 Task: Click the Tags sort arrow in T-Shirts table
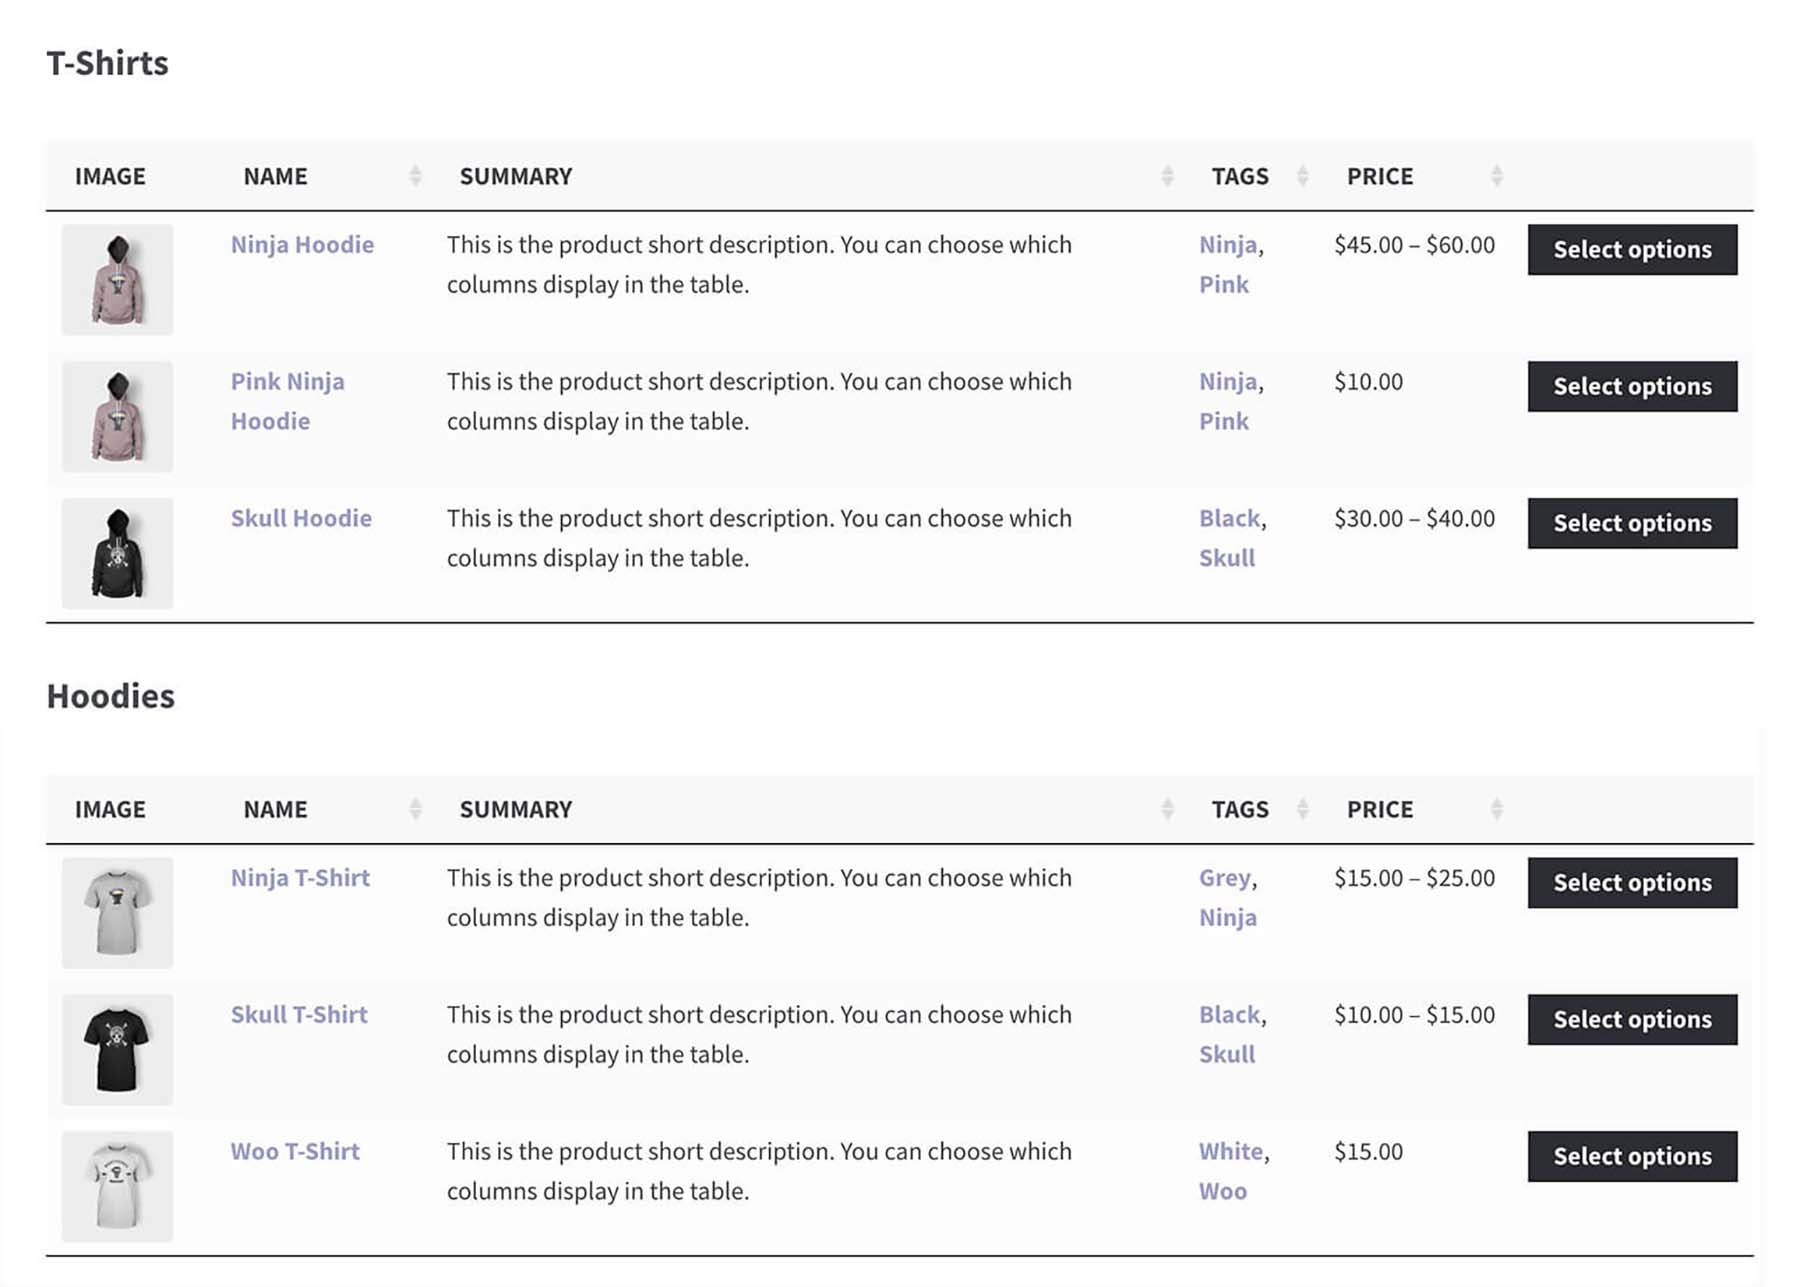click(x=1302, y=175)
